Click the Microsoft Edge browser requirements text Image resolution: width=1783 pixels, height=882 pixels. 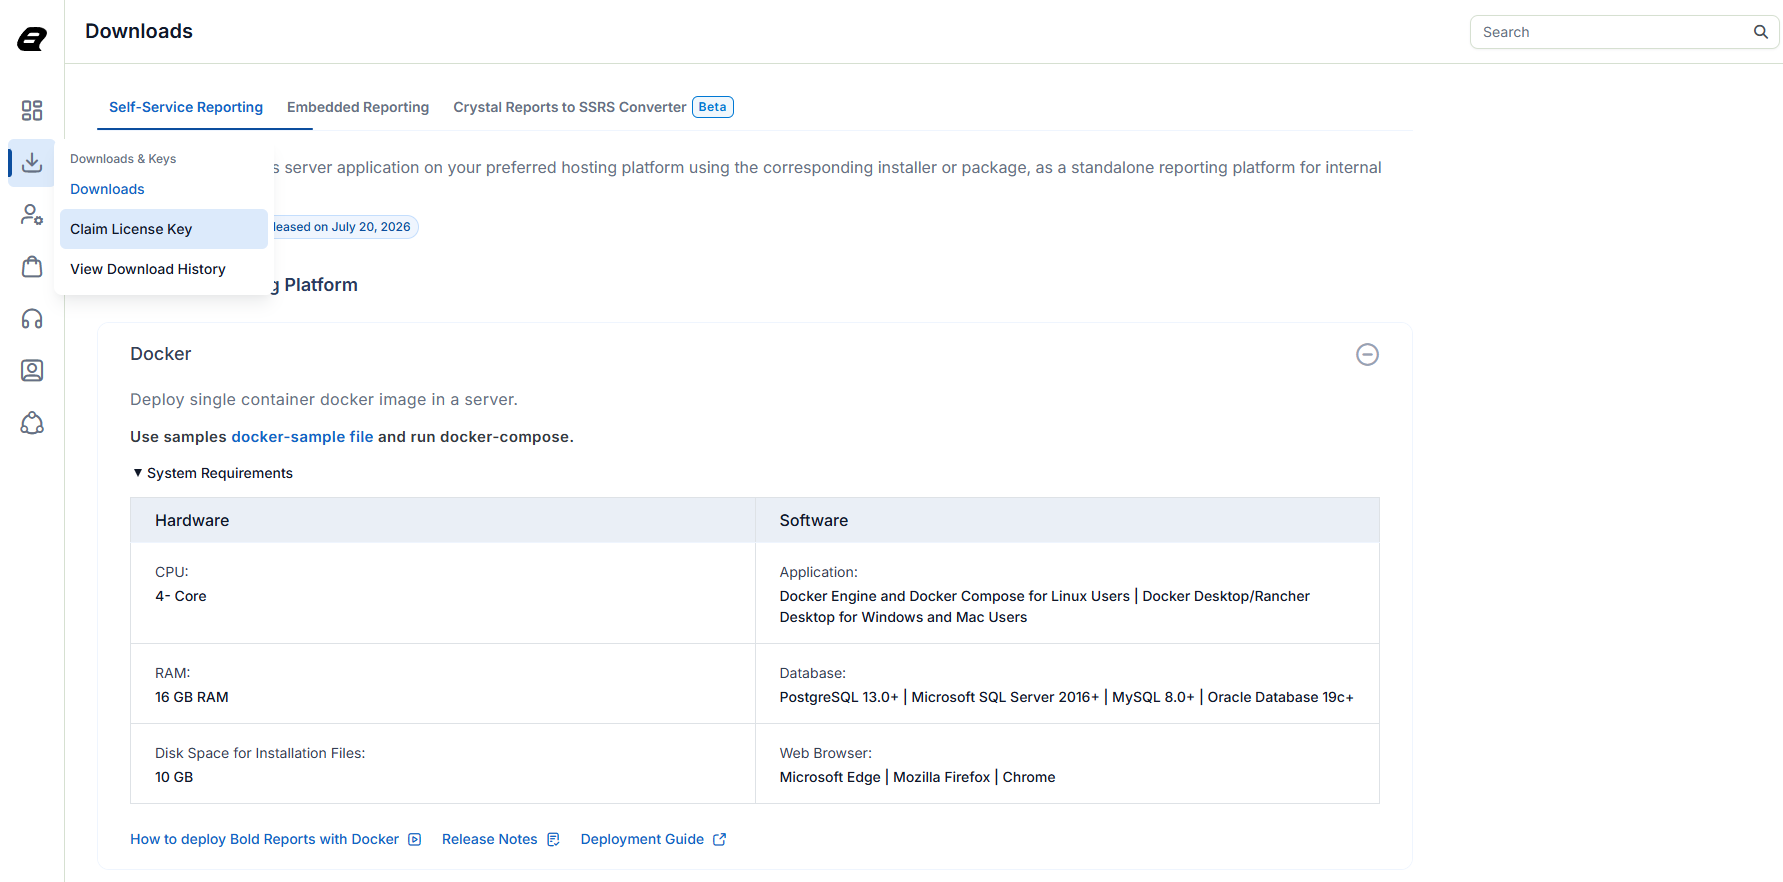918,777
